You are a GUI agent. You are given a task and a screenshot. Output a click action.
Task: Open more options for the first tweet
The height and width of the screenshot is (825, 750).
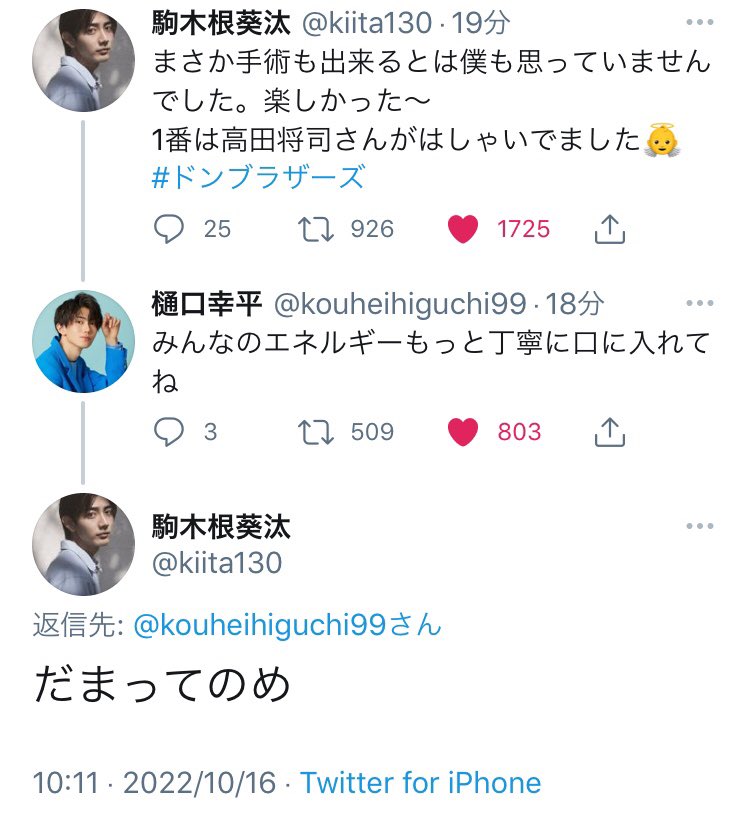[700, 22]
